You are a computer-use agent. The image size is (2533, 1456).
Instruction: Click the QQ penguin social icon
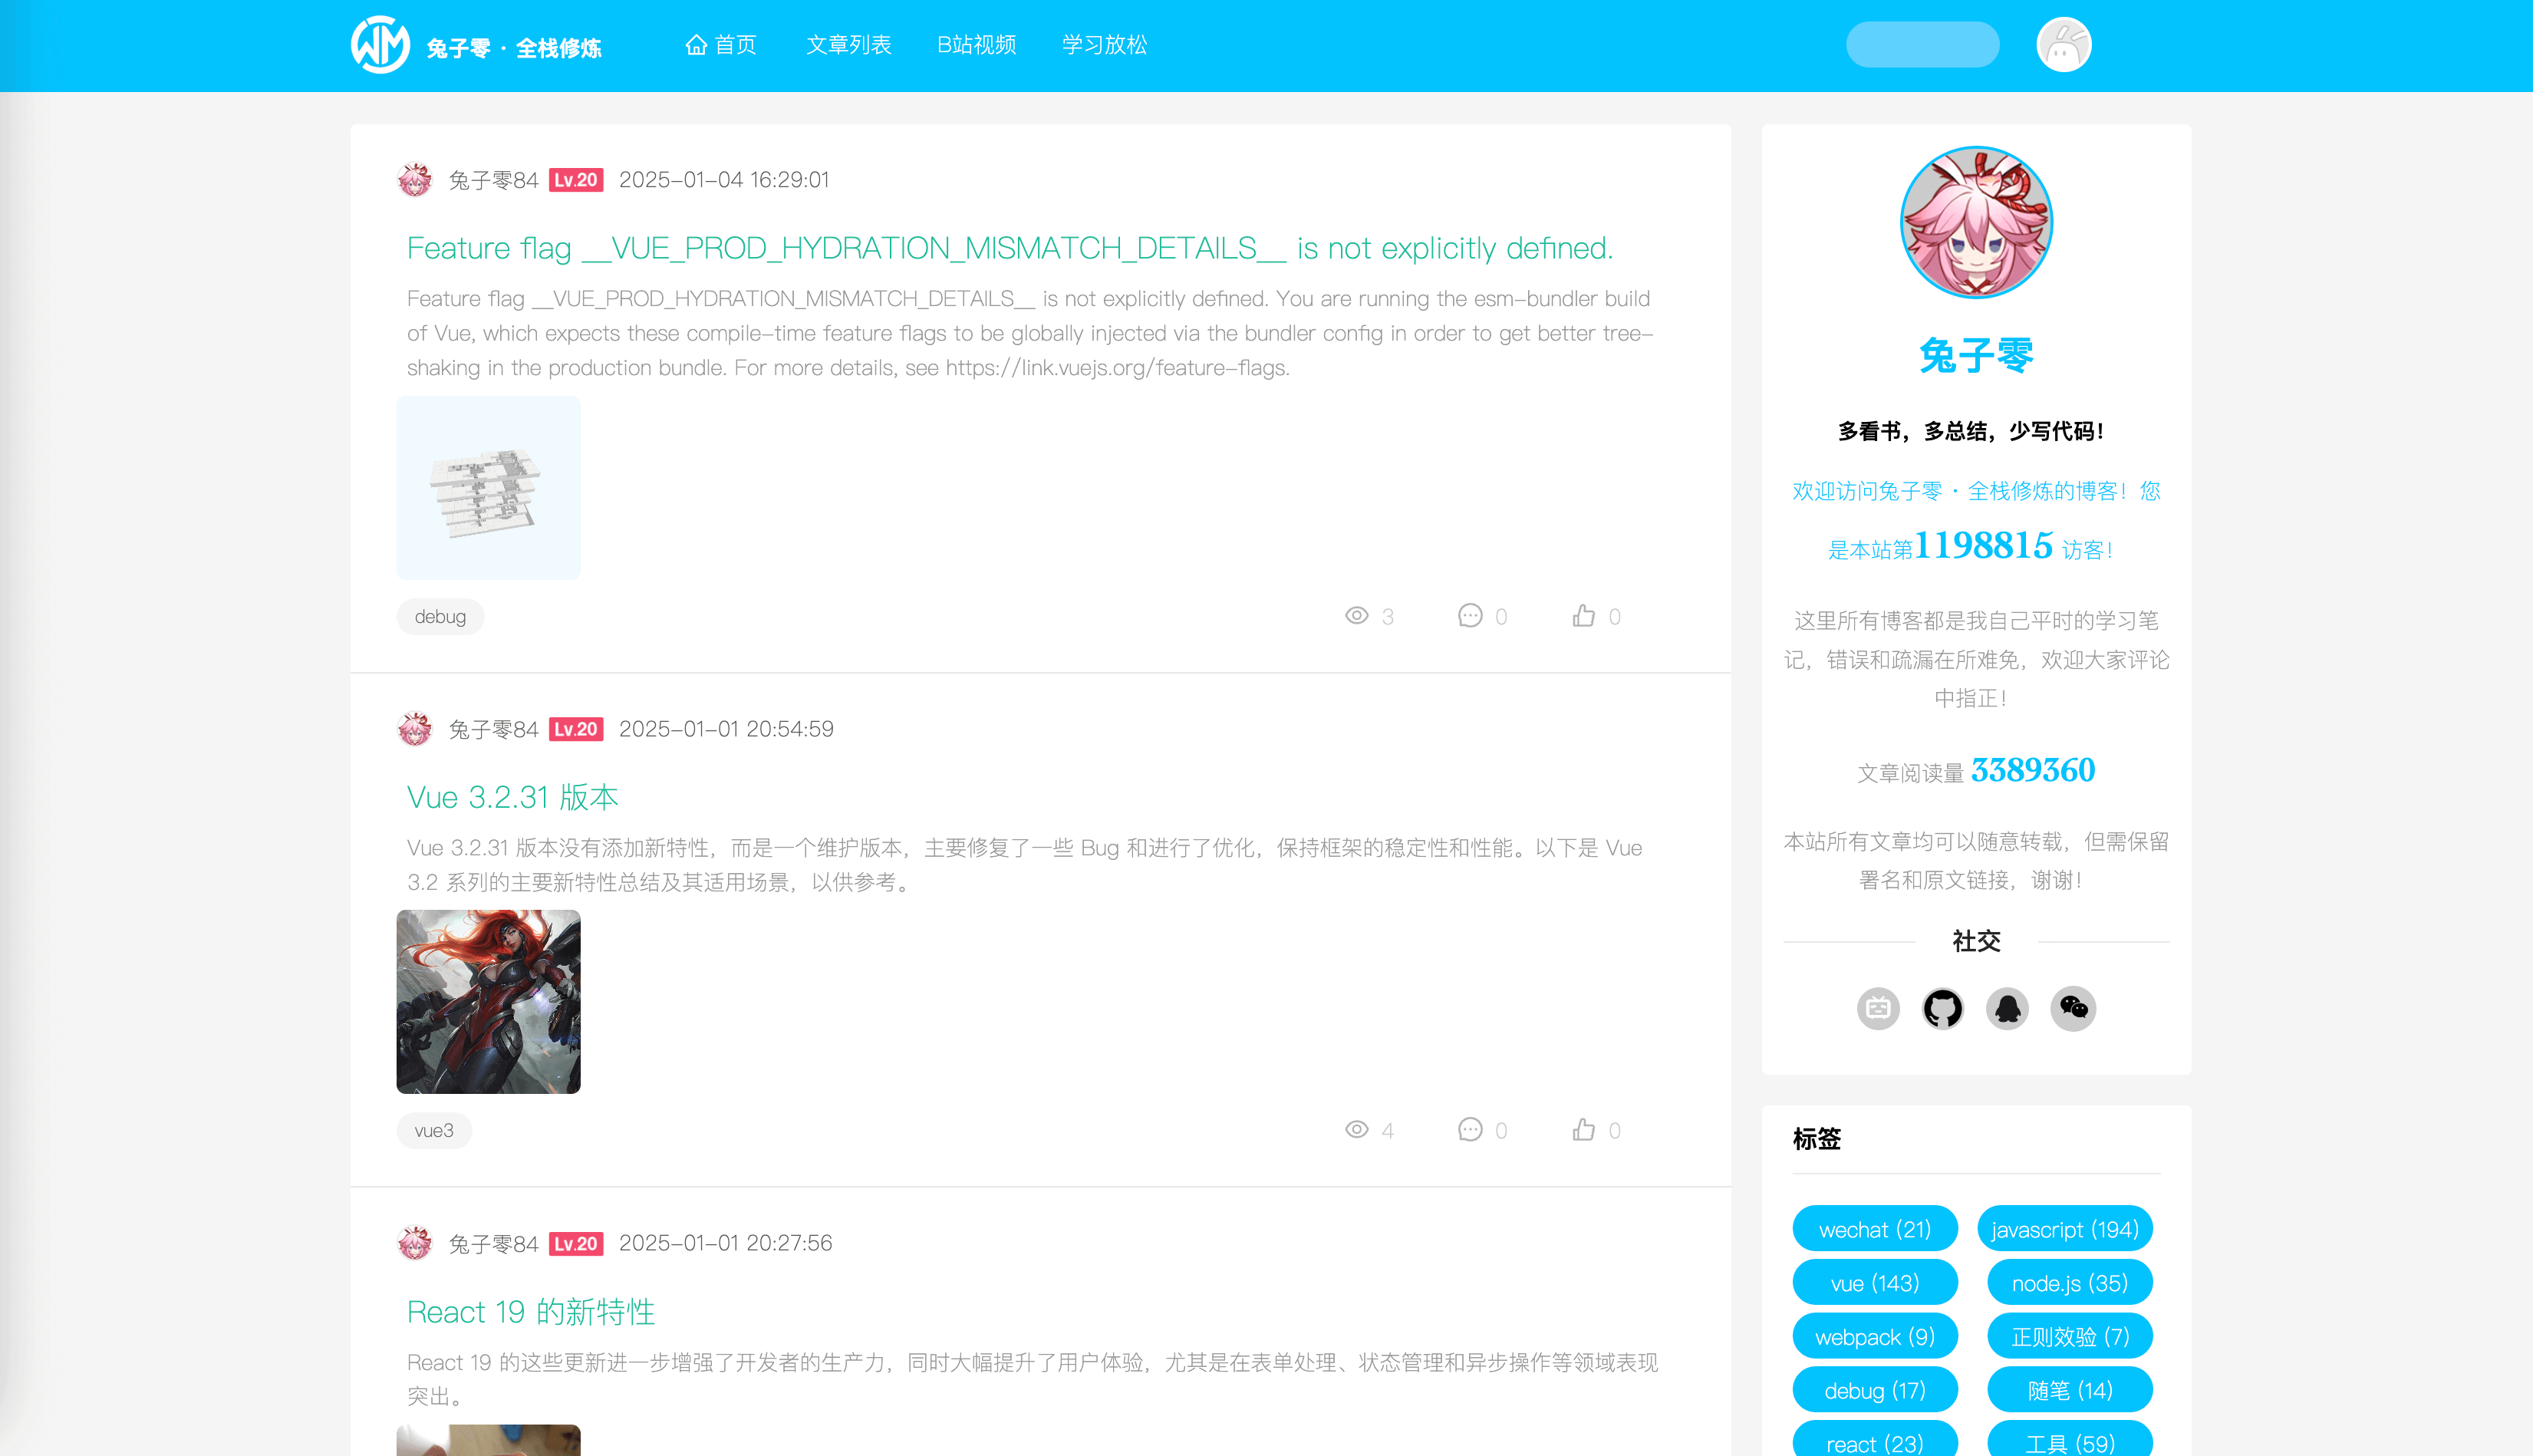pos(2007,1008)
